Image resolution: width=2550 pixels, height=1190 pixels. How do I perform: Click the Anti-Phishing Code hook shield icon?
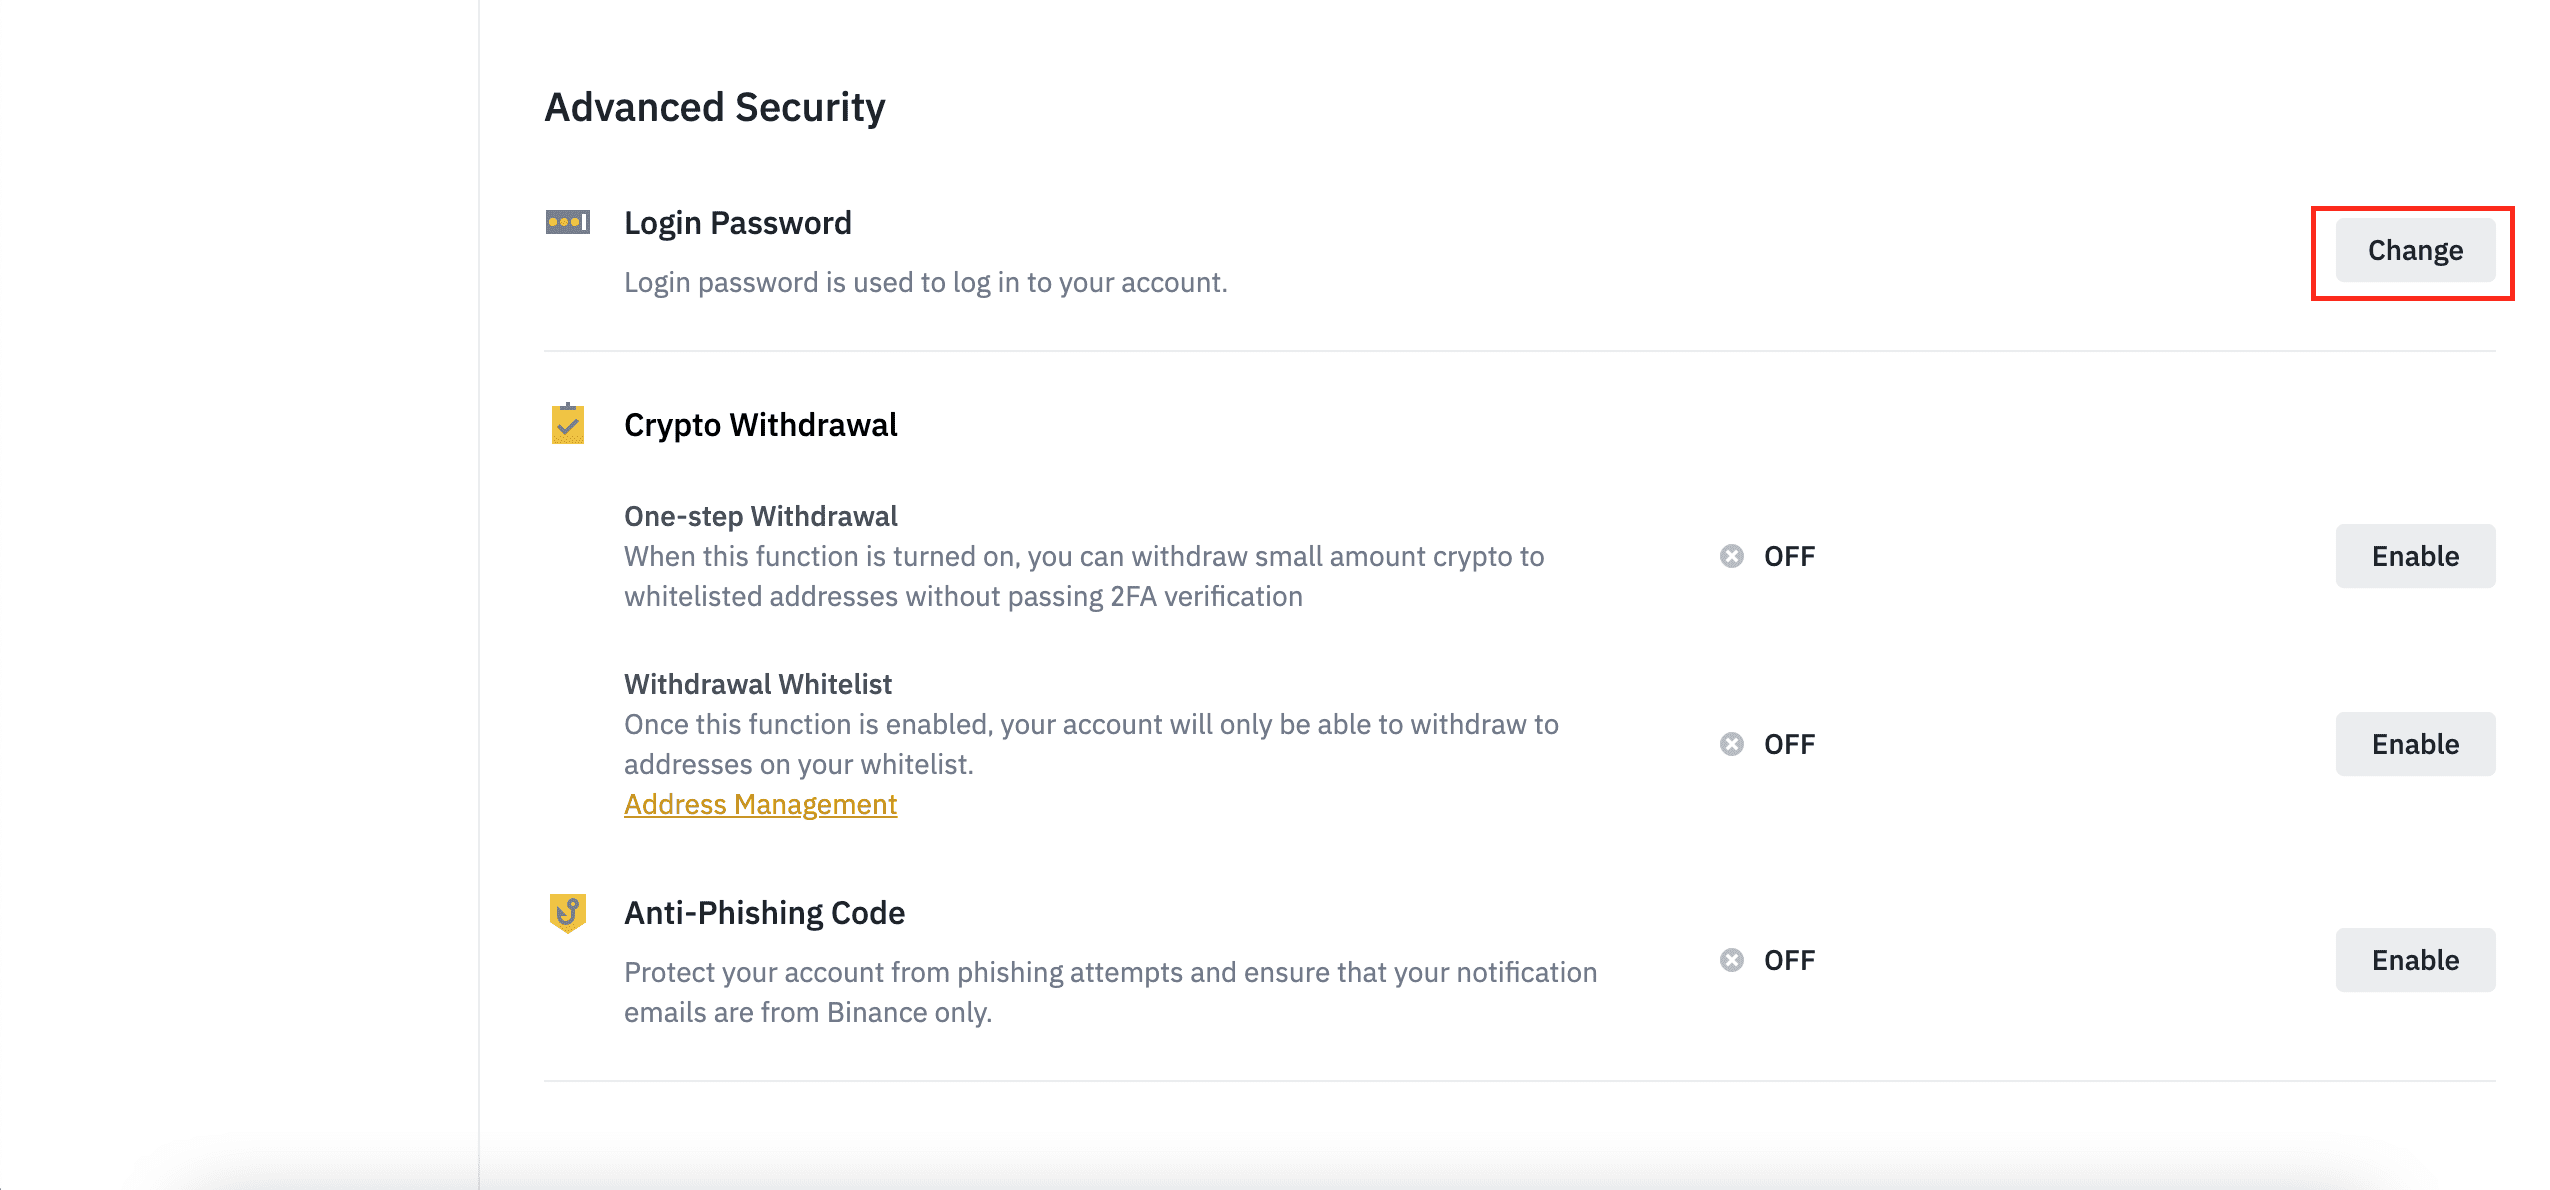567,912
